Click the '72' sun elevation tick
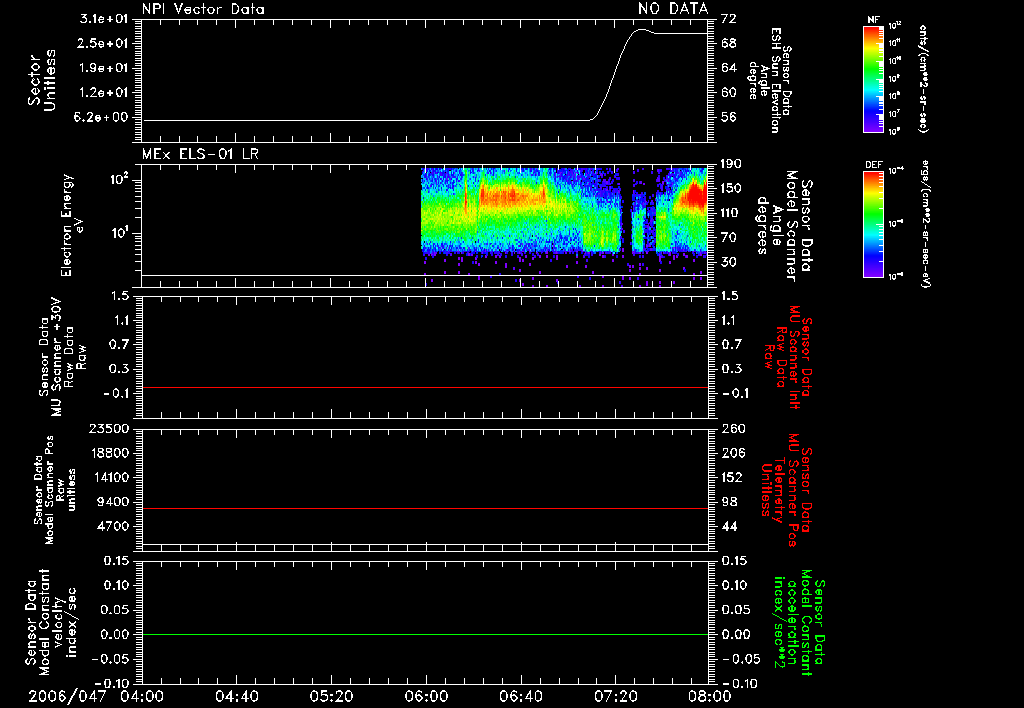This screenshot has width=1024, height=708. (729, 19)
